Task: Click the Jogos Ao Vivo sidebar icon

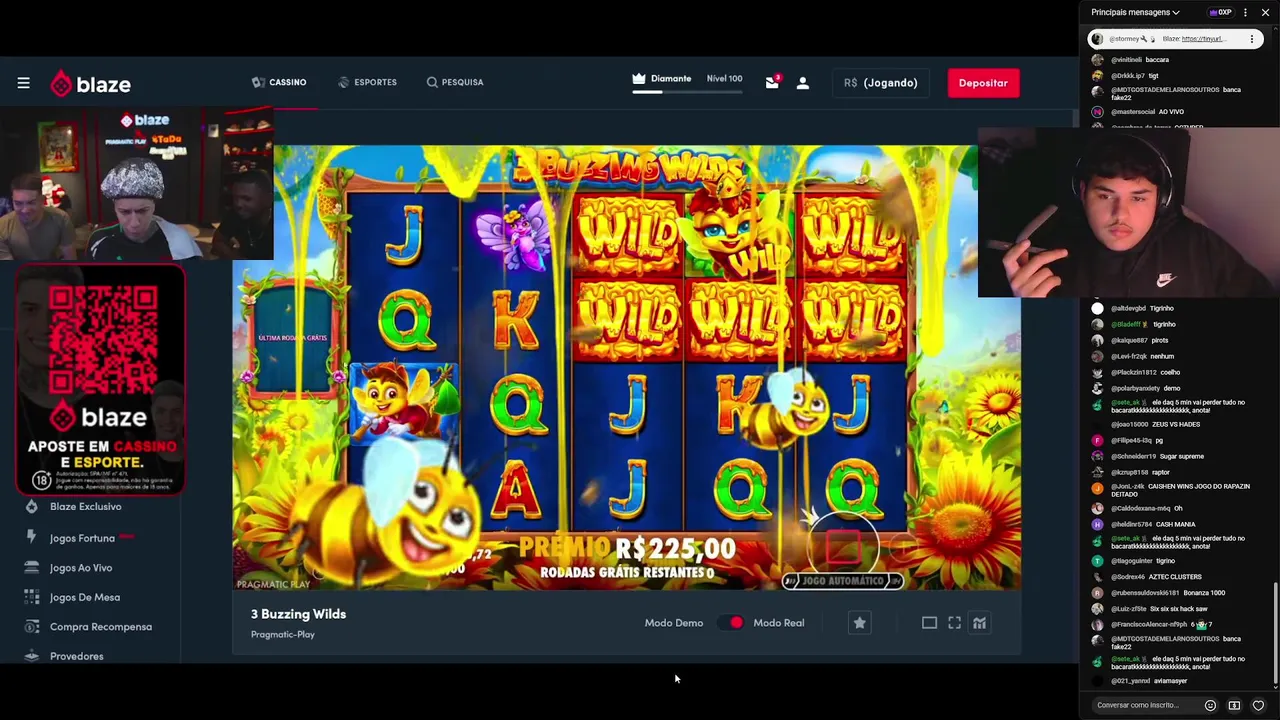Action: tap(31, 567)
